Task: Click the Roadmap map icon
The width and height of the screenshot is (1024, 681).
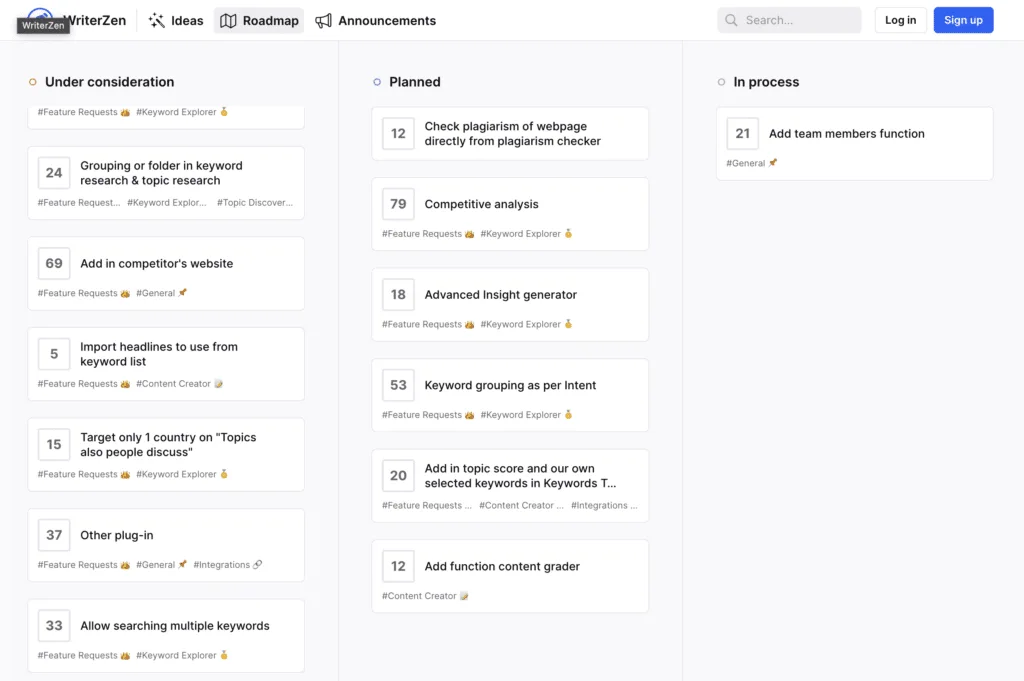Action: 228,20
